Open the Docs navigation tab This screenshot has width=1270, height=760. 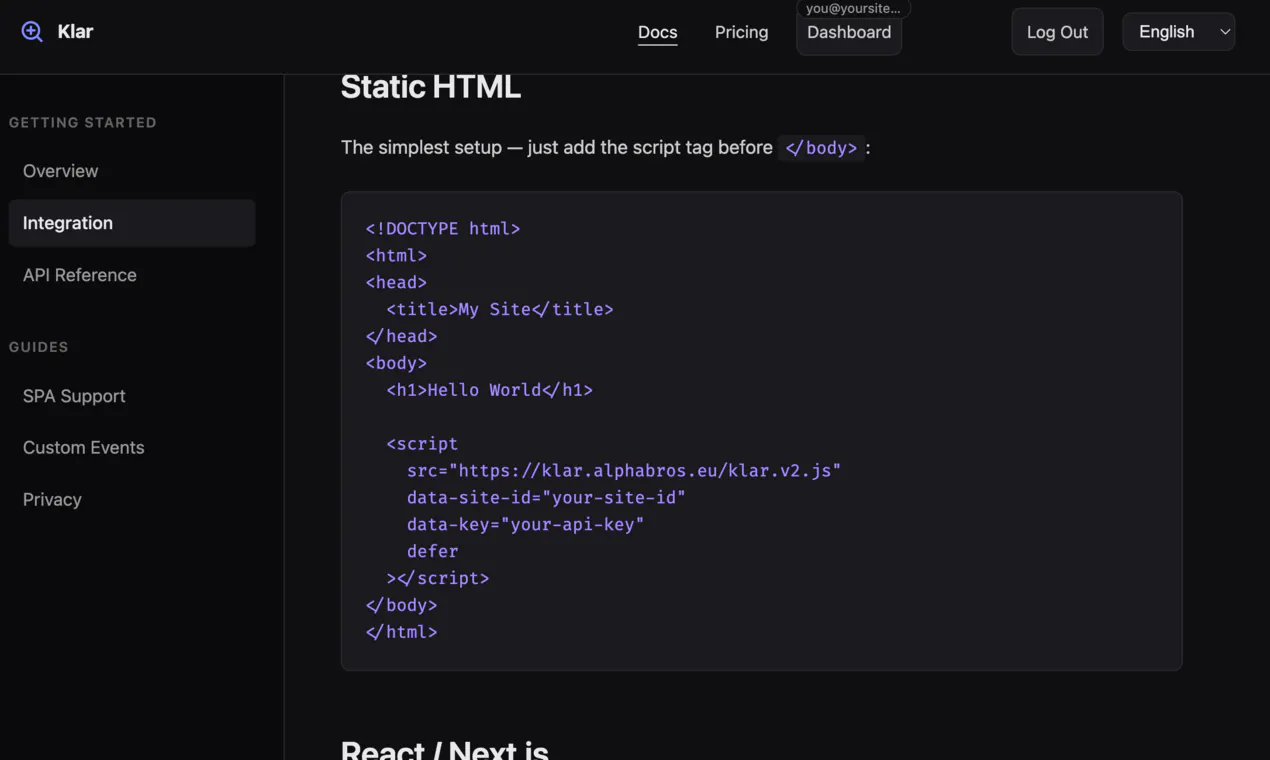[x=657, y=32]
